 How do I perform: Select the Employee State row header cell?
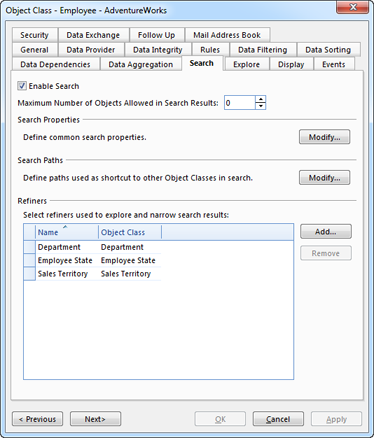(x=30, y=260)
